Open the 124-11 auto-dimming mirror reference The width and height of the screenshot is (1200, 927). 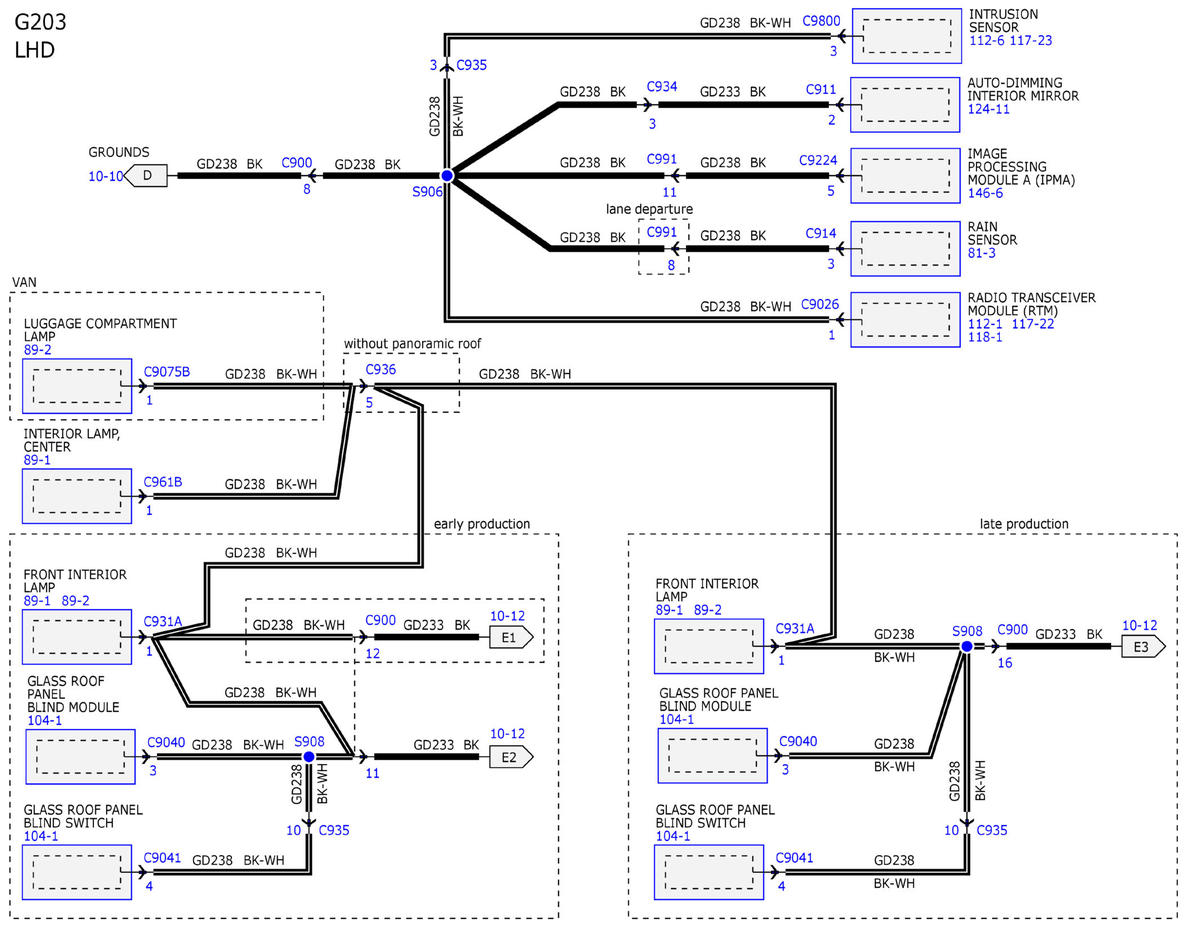tap(990, 109)
